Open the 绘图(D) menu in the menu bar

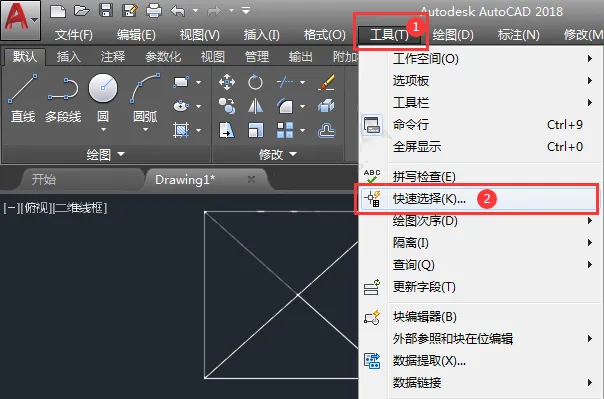coord(453,35)
